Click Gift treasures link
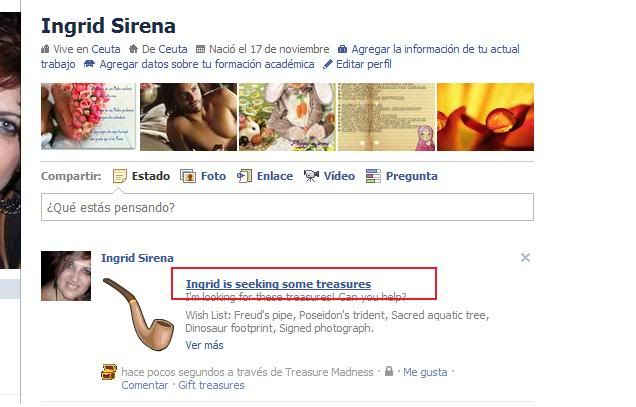Viewport: 636px width, 407px height. pyautogui.click(x=211, y=385)
